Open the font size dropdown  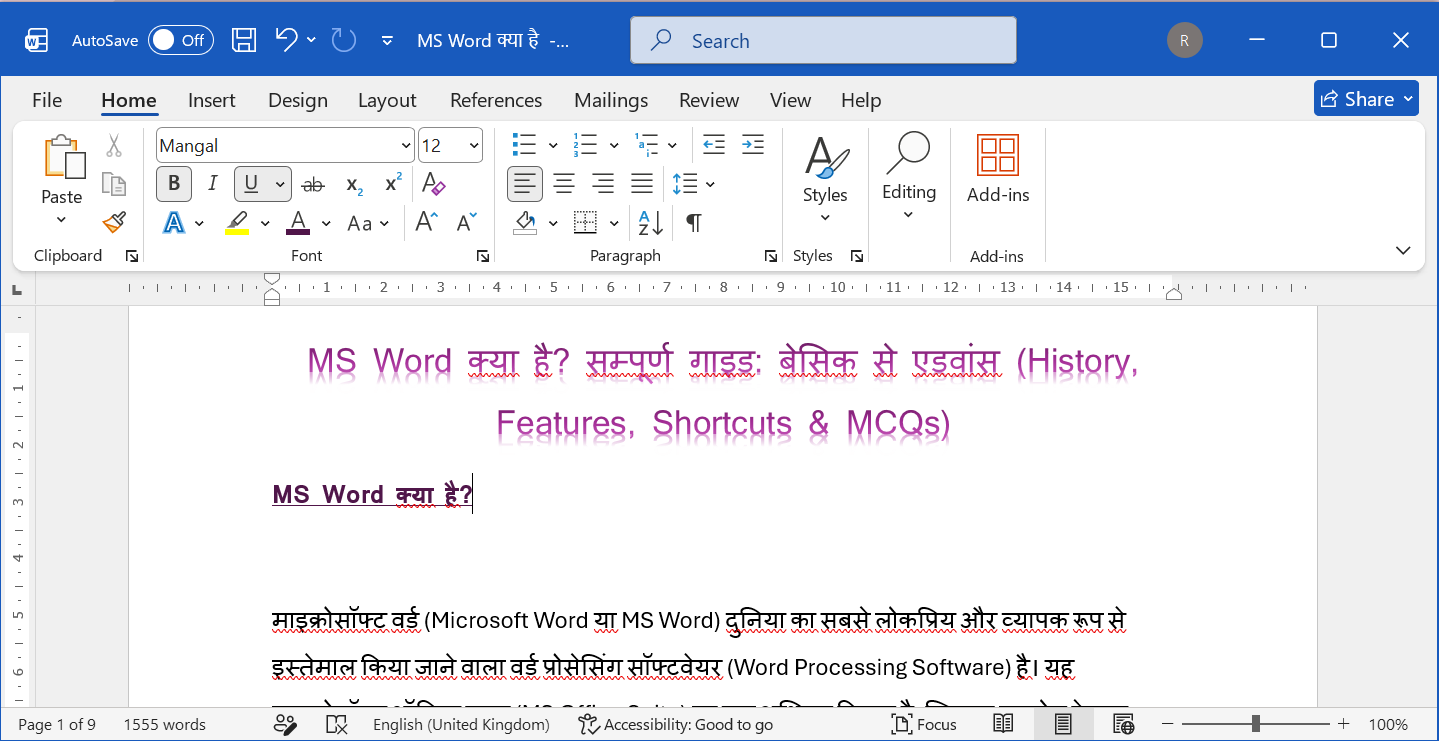point(474,146)
